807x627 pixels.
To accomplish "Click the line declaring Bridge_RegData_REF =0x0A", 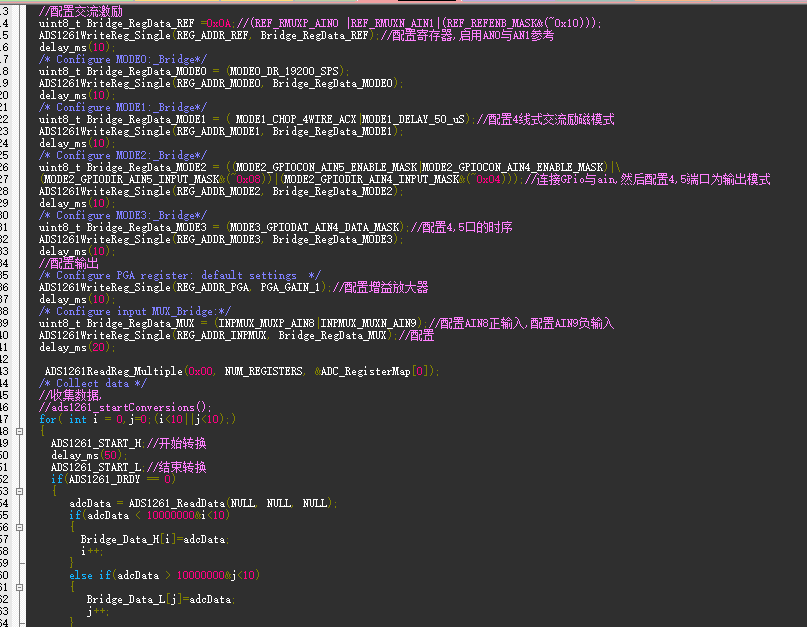I will 320,23.
